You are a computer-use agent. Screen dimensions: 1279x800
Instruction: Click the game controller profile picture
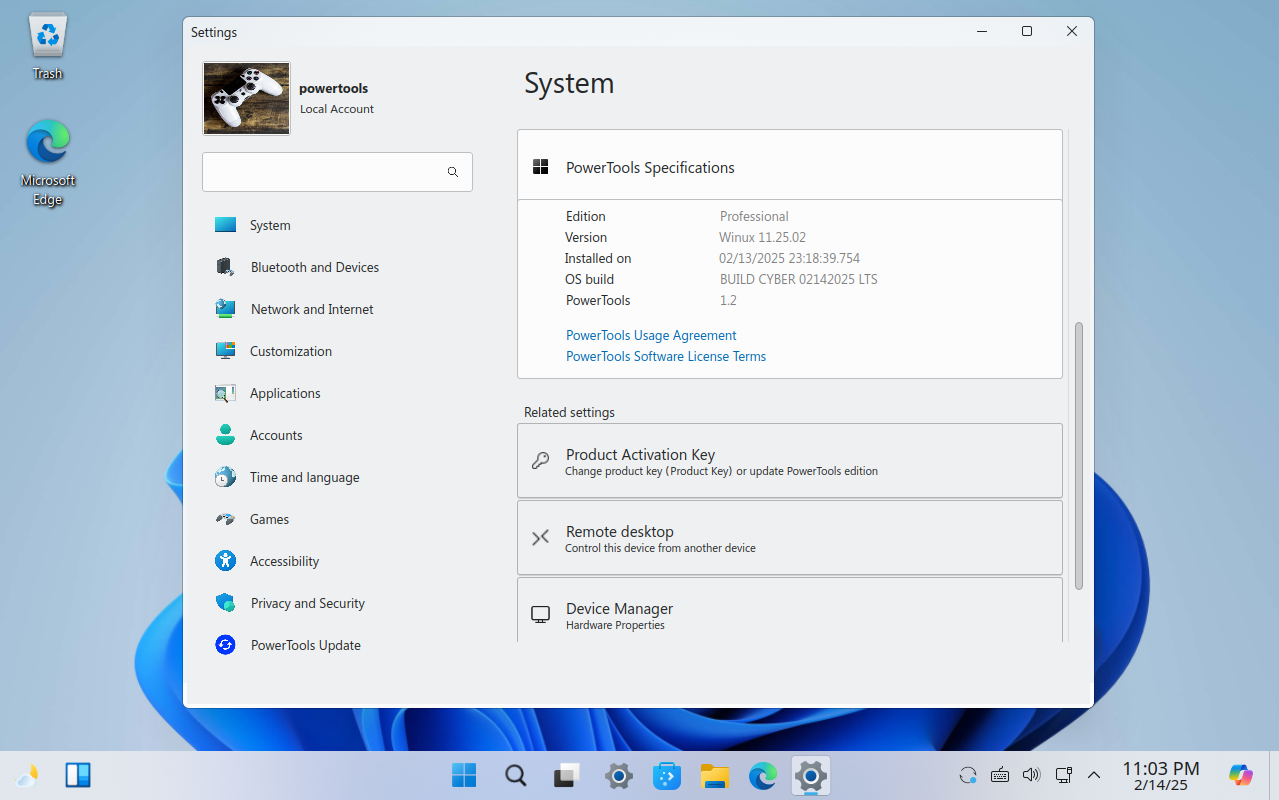(x=246, y=98)
